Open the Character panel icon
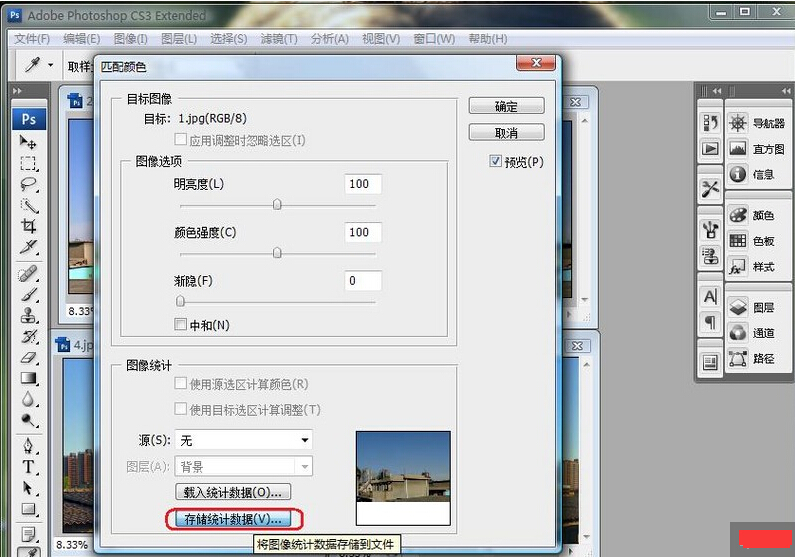 [710, 296]
